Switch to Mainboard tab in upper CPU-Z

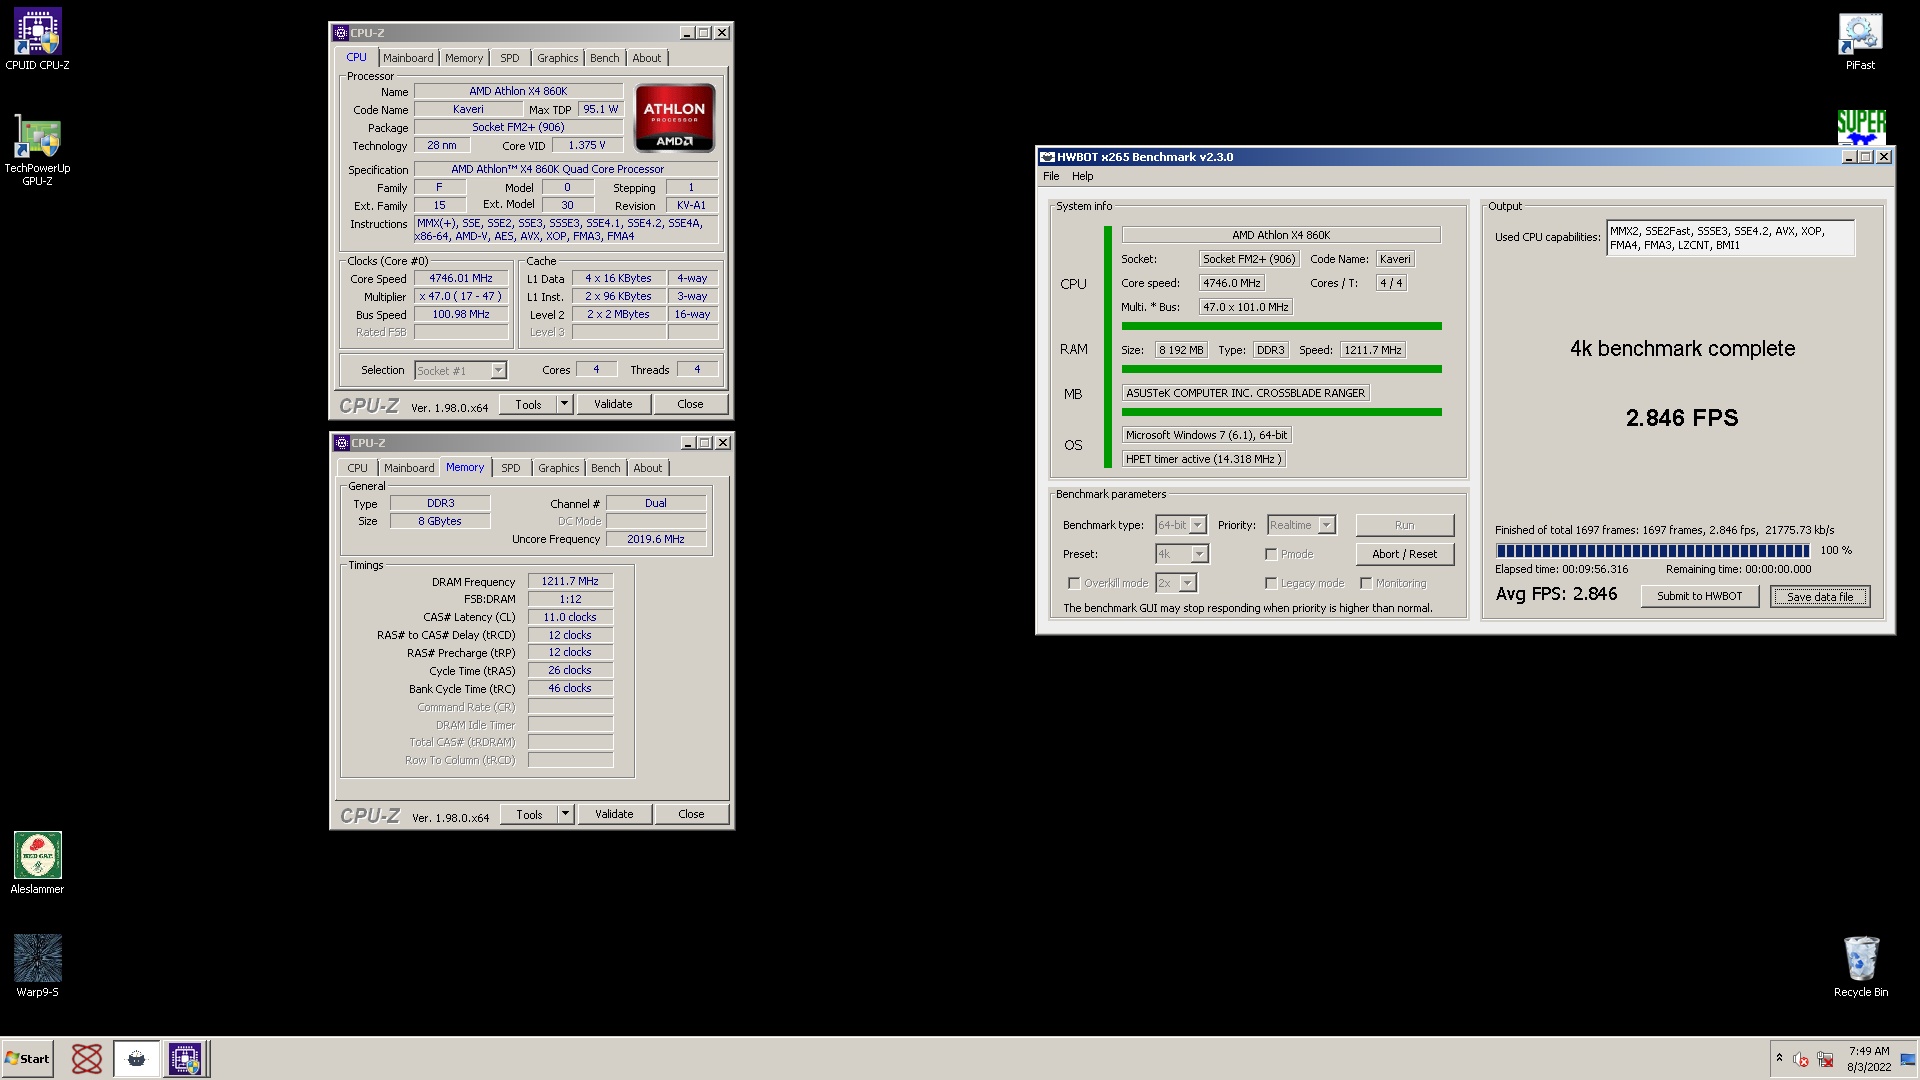click(408, 58)
